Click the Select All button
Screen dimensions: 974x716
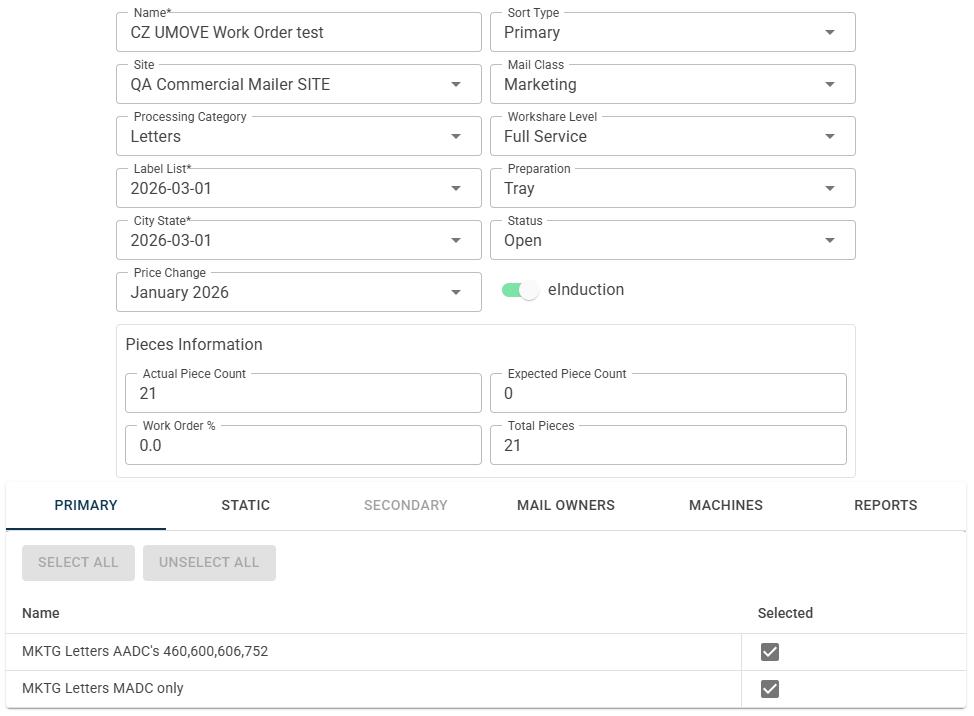point(78,563)
